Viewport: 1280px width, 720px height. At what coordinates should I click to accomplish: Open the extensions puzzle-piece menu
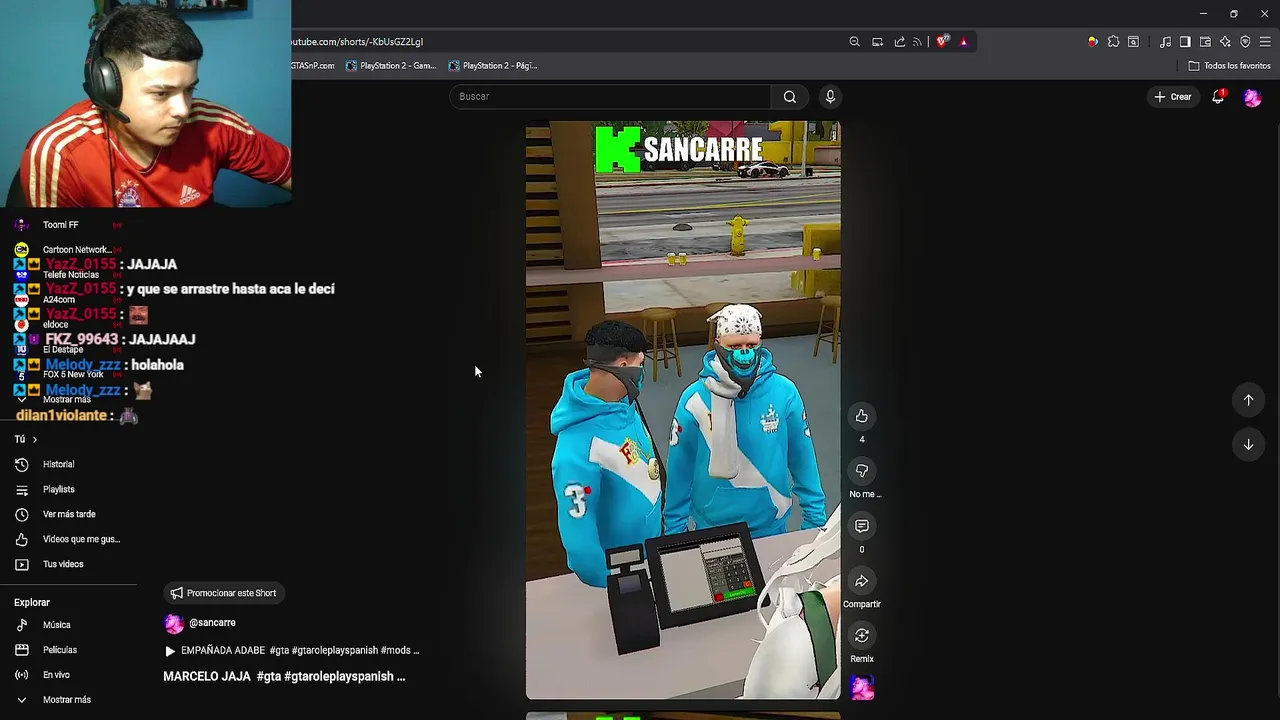tap(1113, 42)
